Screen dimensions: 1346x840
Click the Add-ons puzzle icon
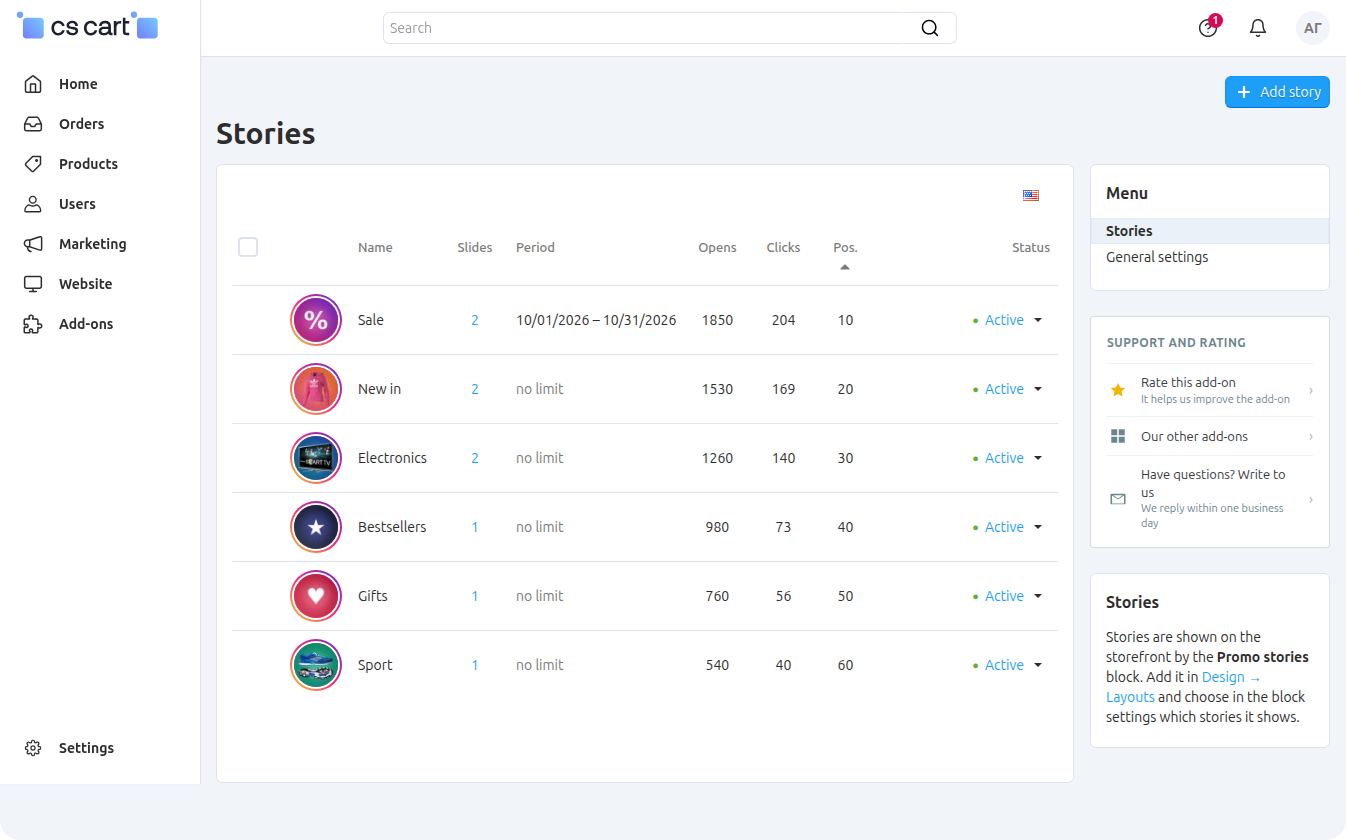click(x=33, y=324)
